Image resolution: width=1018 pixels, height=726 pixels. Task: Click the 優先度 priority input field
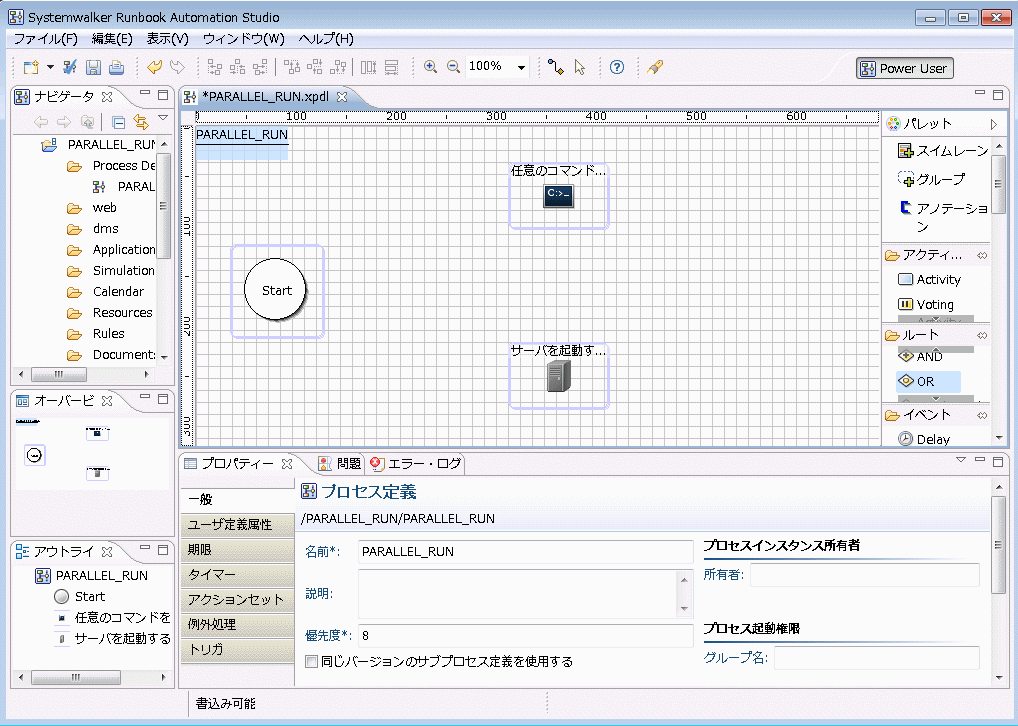[x=526, y=636]
